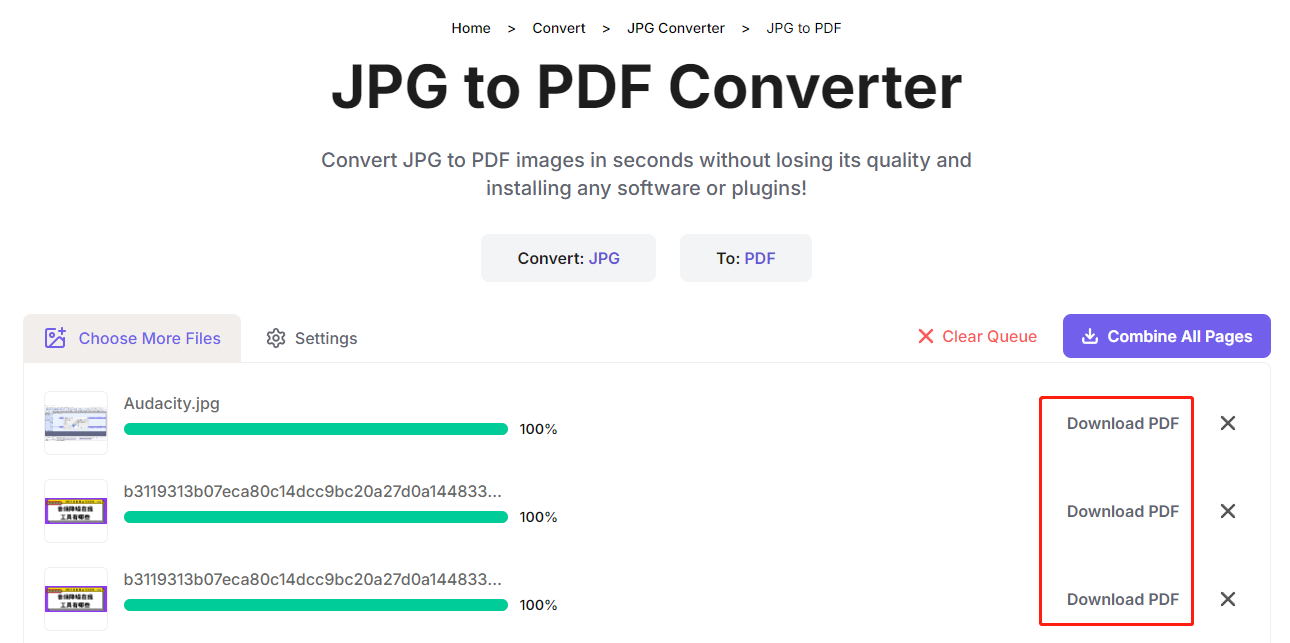
Task: Download PDF for the second file
Action: tap(1122, 511)
